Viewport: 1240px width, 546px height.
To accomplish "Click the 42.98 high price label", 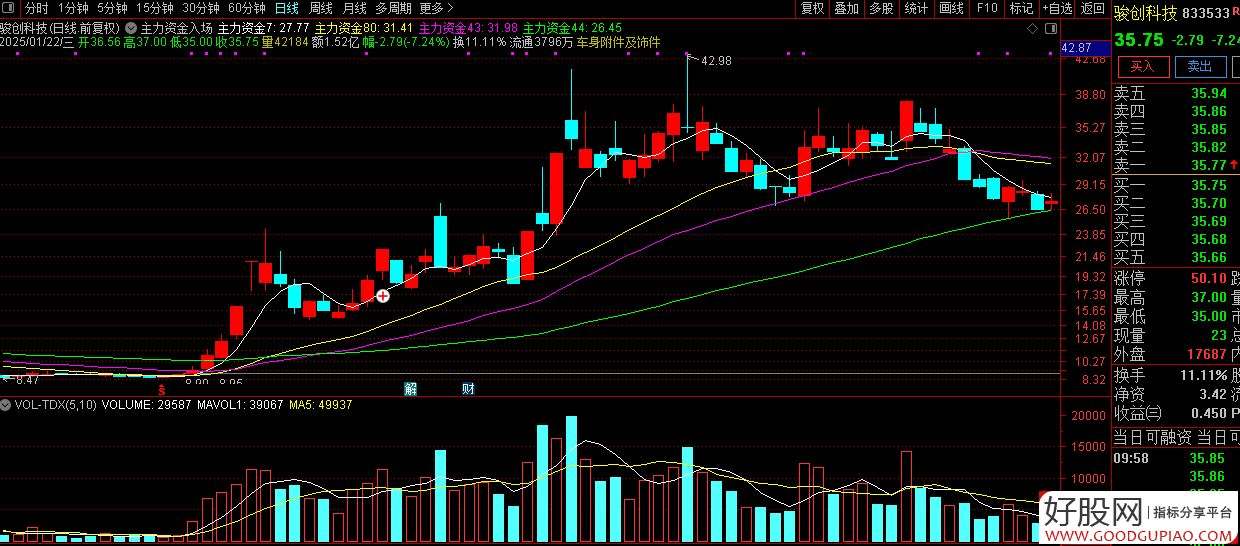I will pos(716,61).
